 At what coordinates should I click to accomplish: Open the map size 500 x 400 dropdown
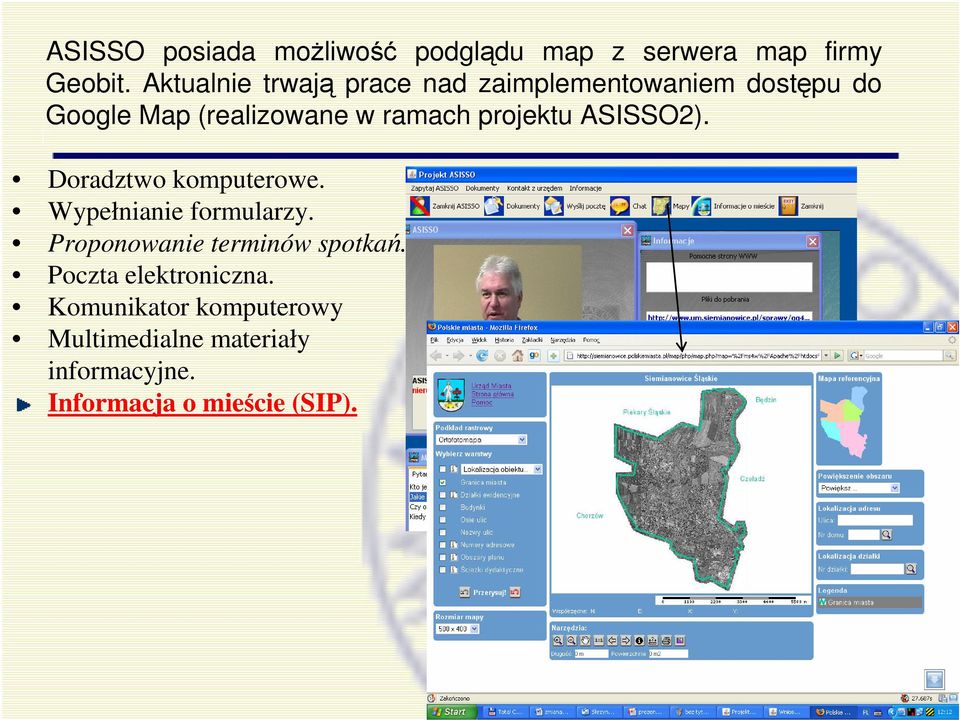coord(457,629)
